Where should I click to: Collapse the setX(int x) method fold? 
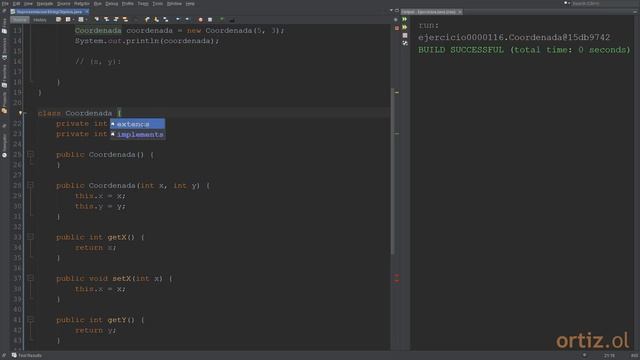[x=30, y=278]
